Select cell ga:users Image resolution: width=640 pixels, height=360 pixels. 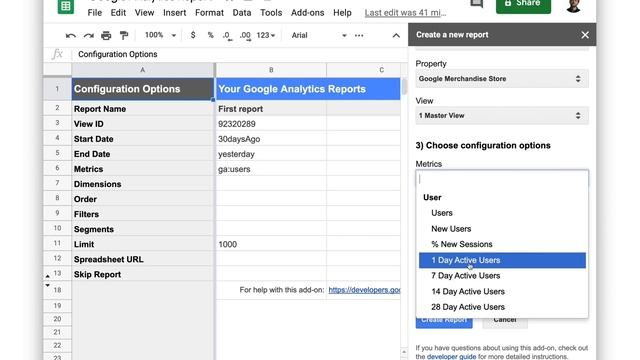point(271,169)
